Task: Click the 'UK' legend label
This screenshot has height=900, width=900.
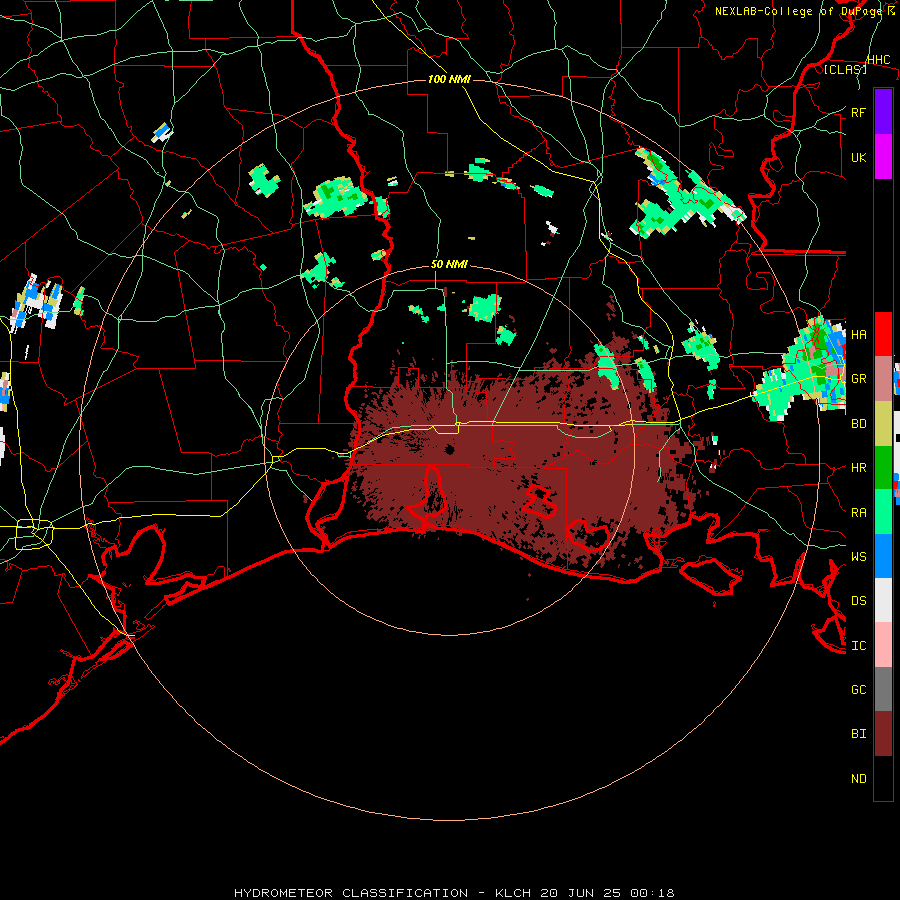Action: tap(858, 157)
